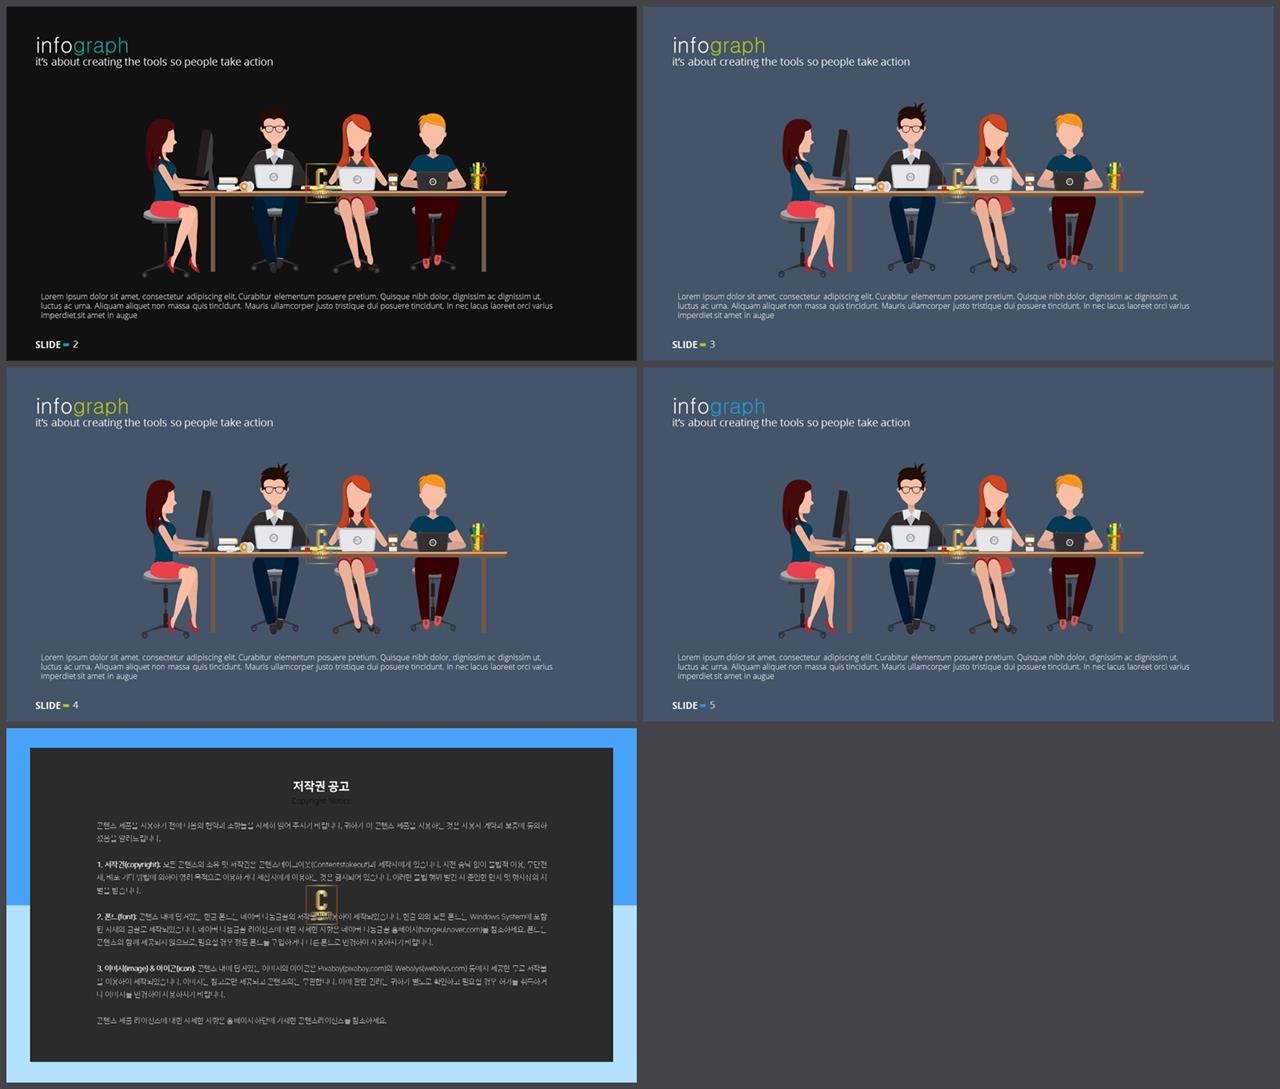This screenshot has height=1089, width=1280.
Task: Click the 'SLIDE 3' footer label
Action: (693, 345)
